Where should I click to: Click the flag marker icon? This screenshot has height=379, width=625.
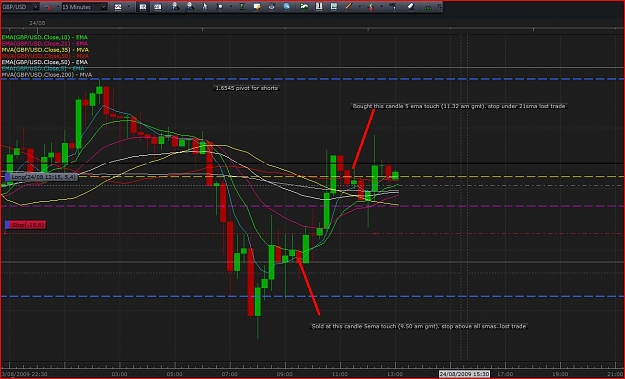click(219, 7)
